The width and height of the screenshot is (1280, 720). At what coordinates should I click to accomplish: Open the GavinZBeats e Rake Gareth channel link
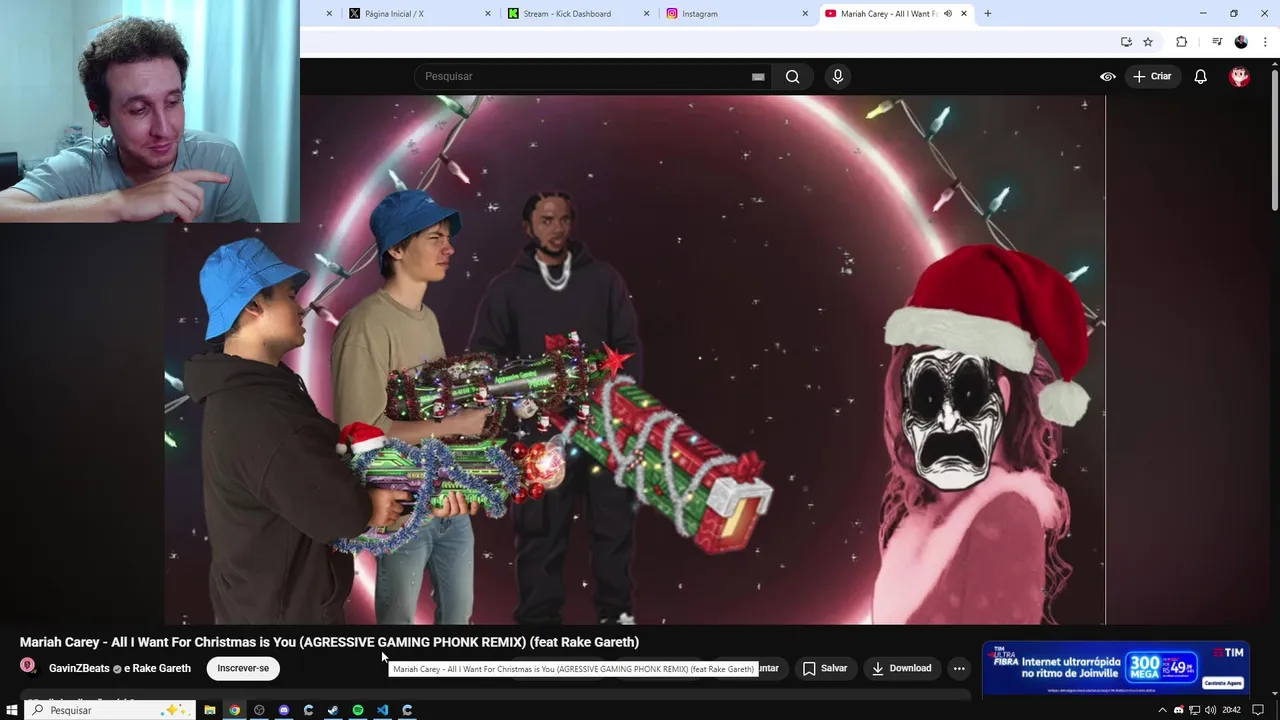click(120, 668)
